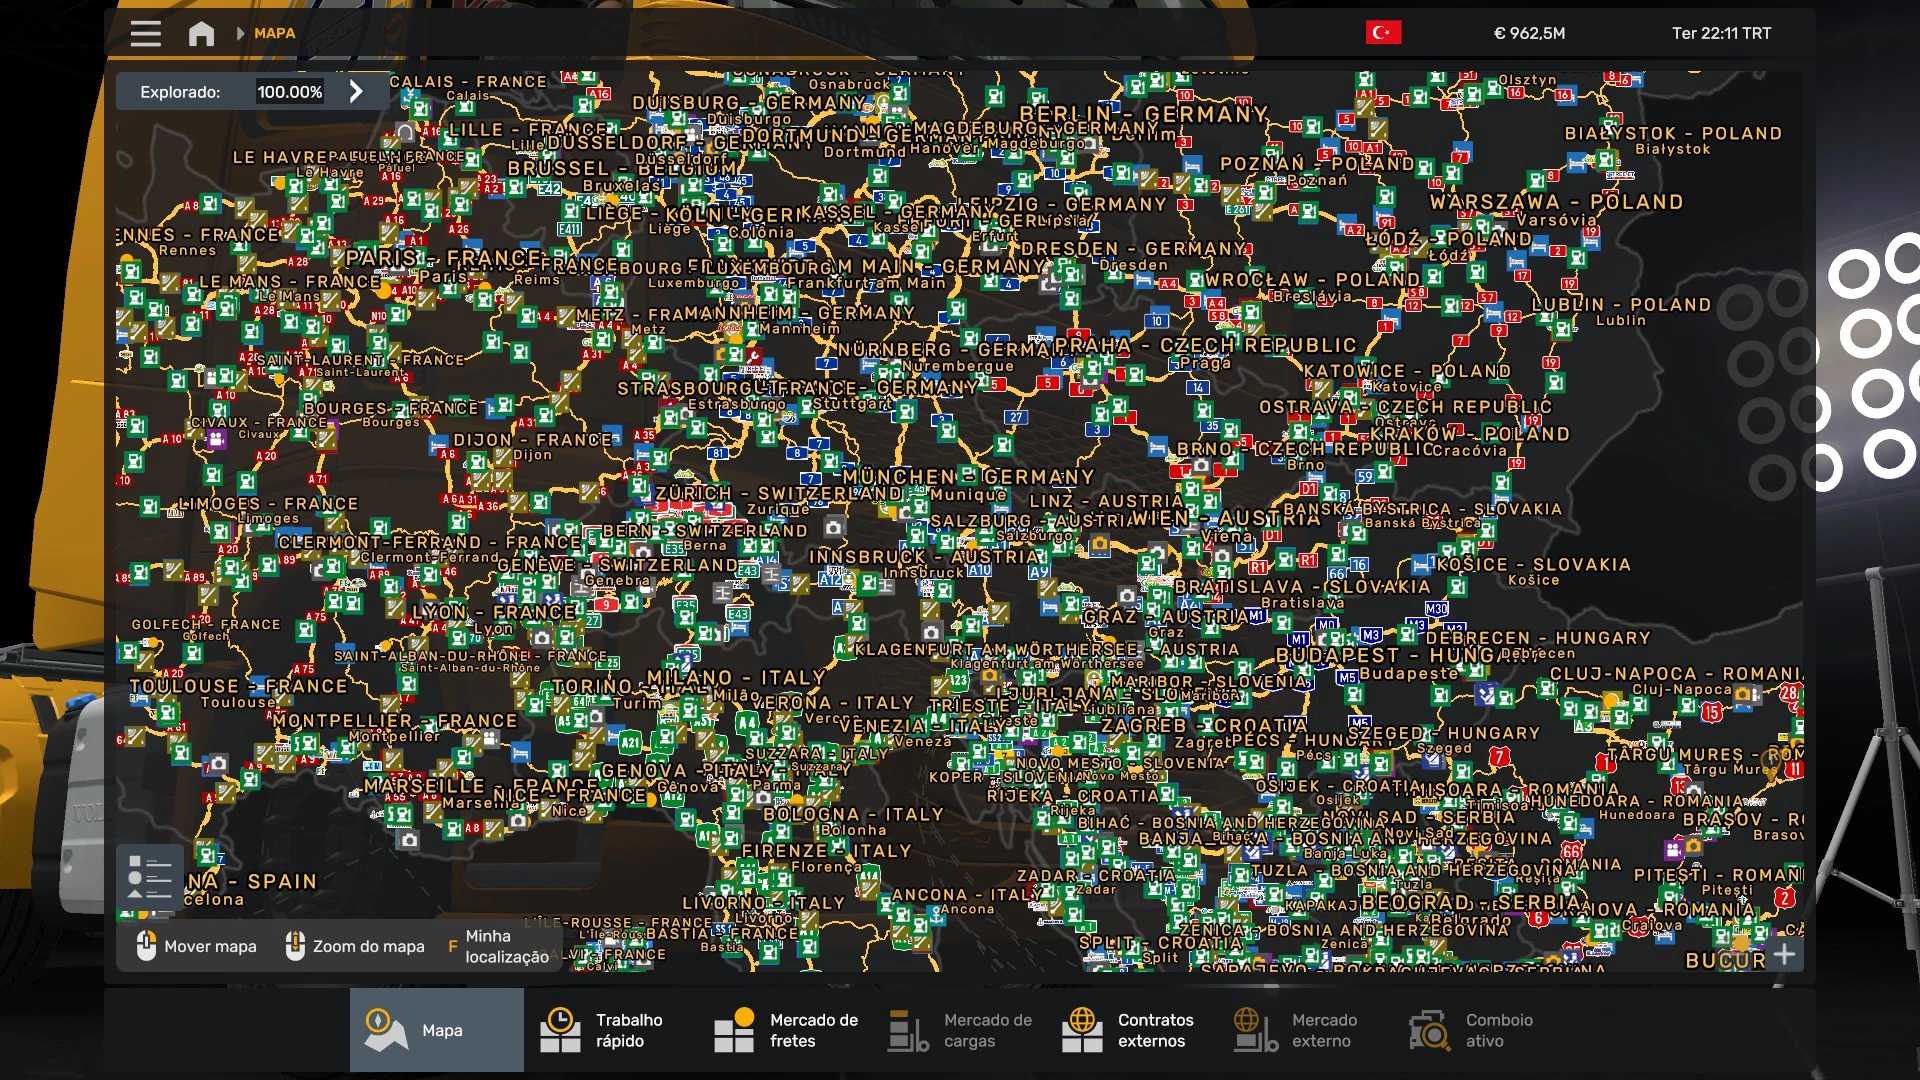Image resolution: width=1920 pixels, height=1080 pixels.
Task: Click the € 962,5M balance display
Action: click(1529, 33)
